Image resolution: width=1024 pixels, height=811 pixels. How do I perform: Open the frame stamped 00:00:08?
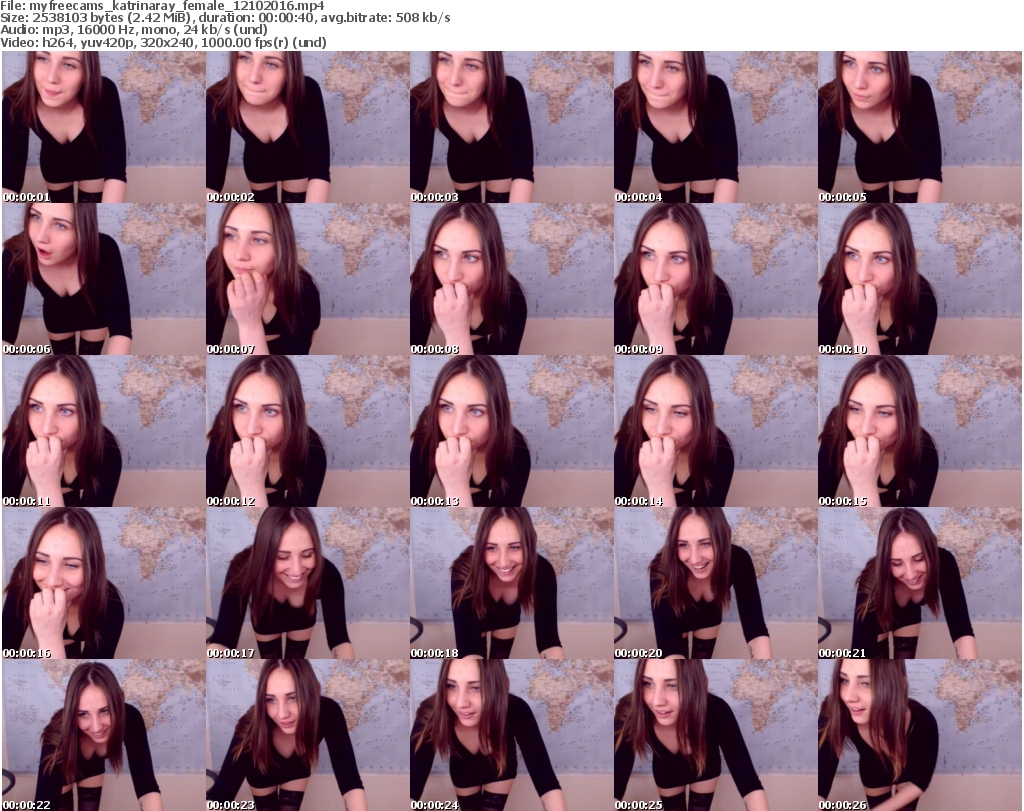pos(511,279)
